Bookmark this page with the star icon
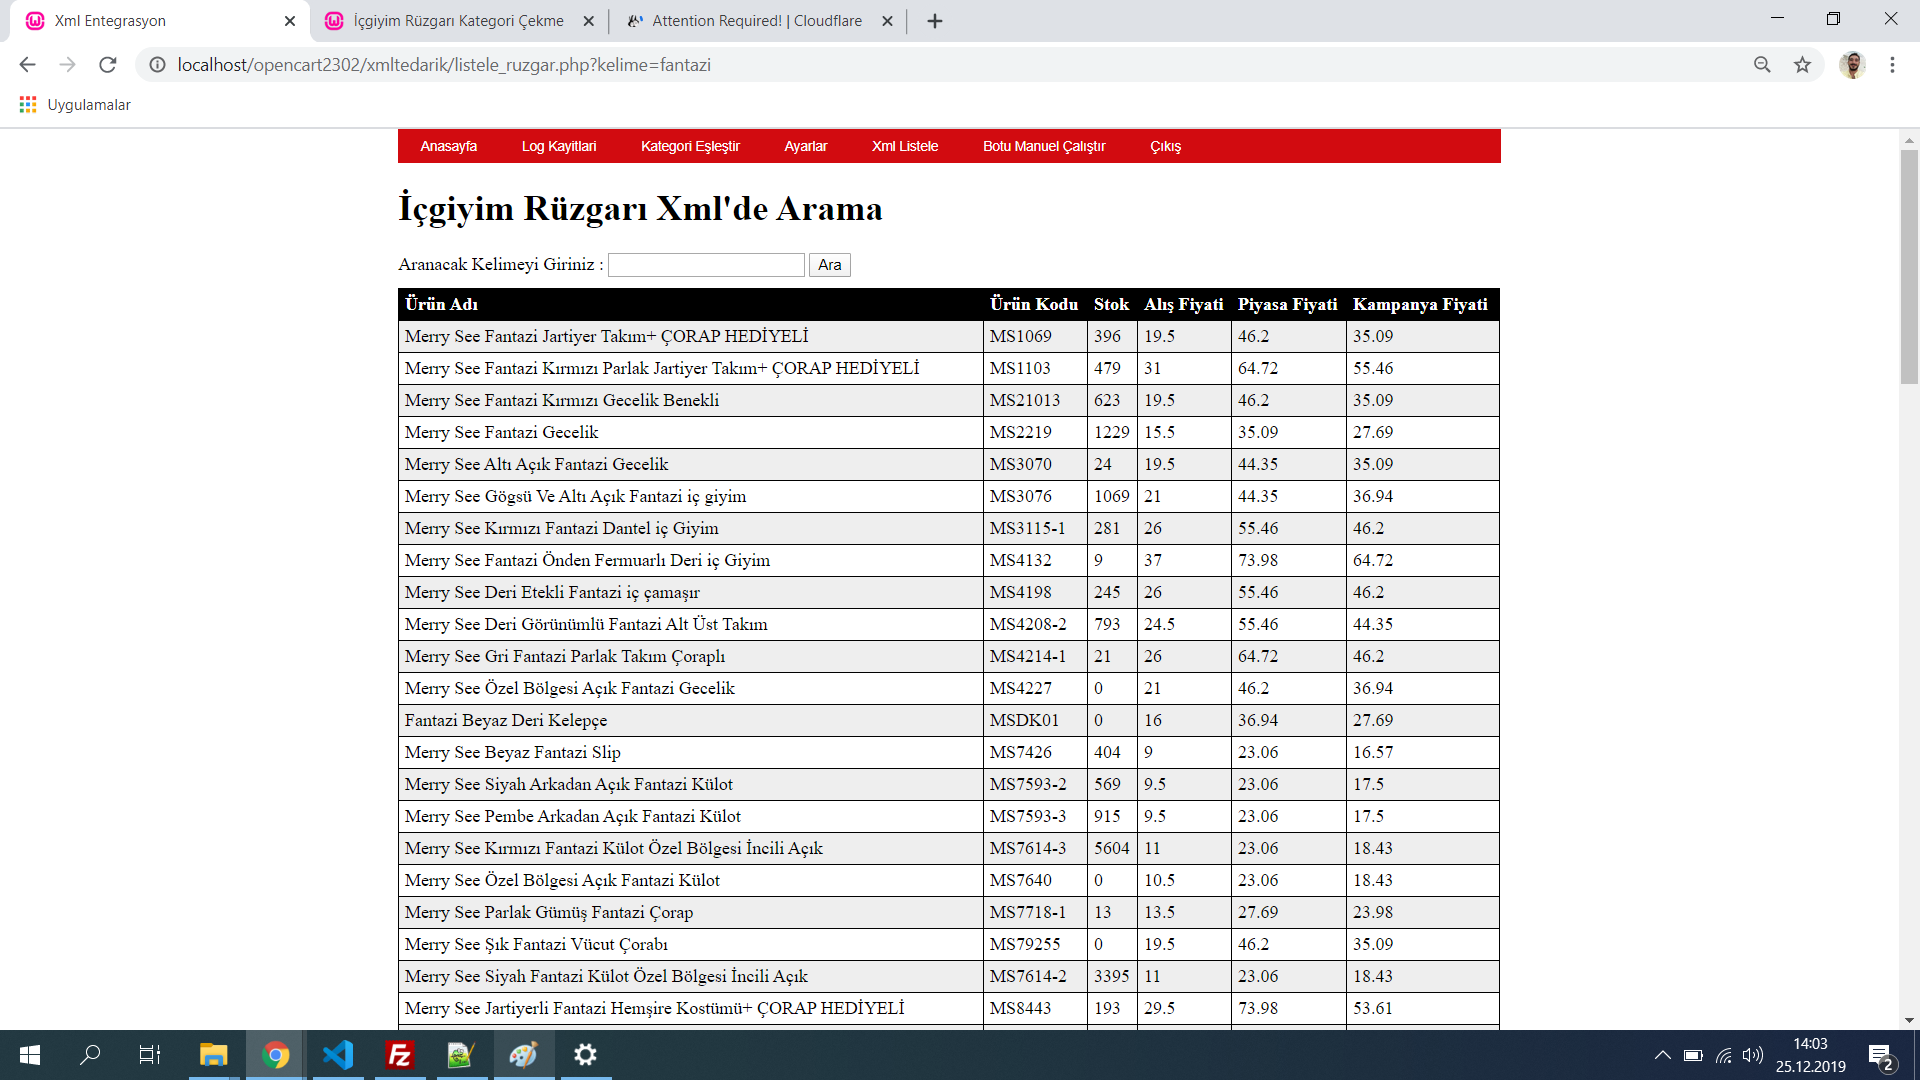Image resolution: width=1920 pixels, height=1080 pixels. 1802,65
